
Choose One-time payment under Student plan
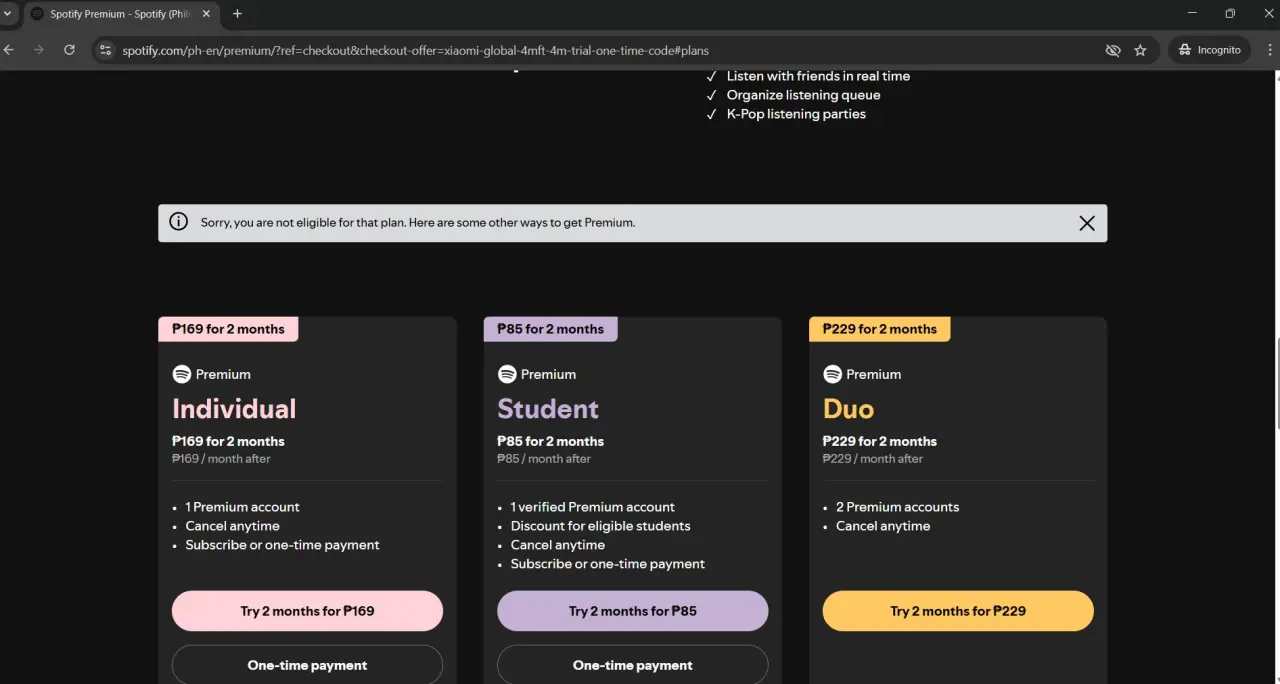(x=633, y=665)
